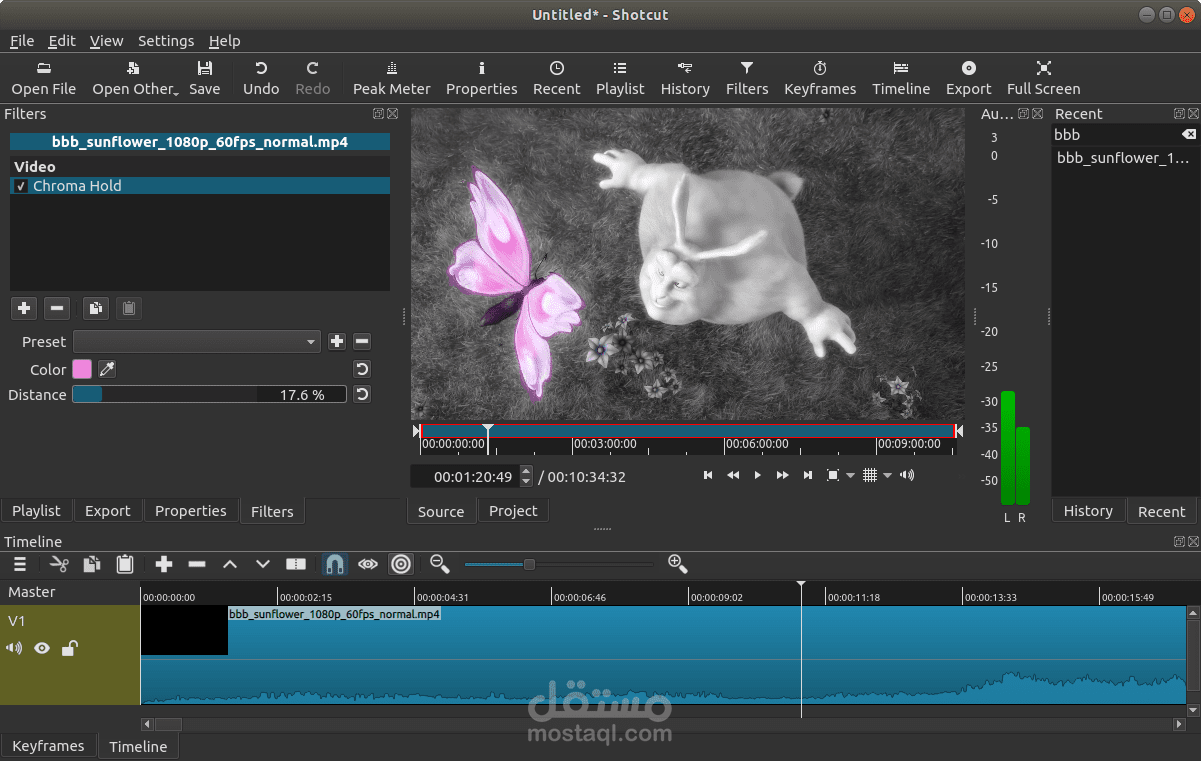This screenshot has height=761, width=1201.
Task: Open player volume control
Action: 907,475
